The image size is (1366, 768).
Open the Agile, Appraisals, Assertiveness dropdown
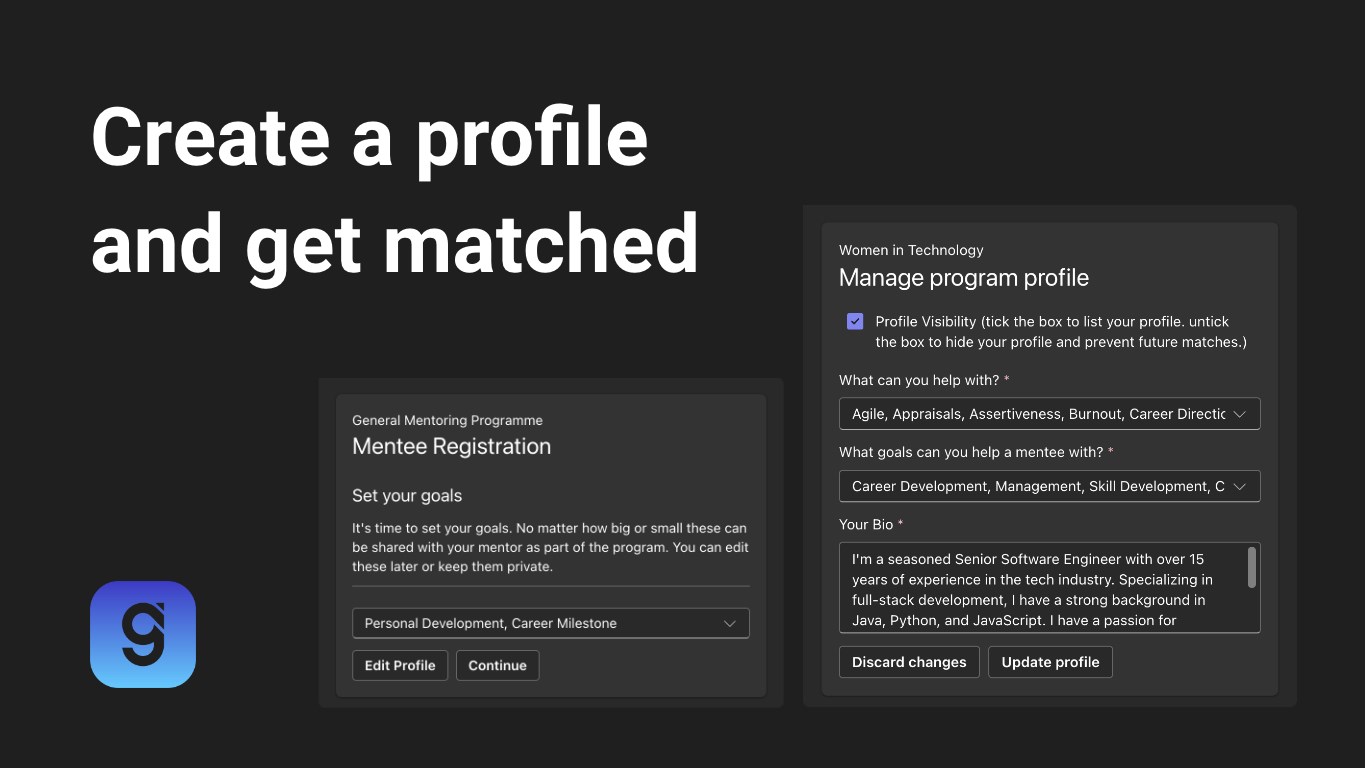pos(1049,414)
